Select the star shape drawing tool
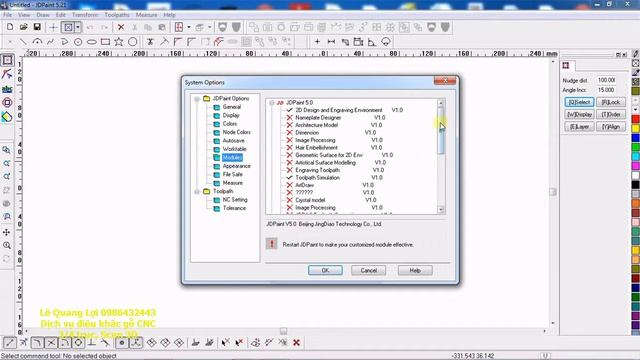 119,42
